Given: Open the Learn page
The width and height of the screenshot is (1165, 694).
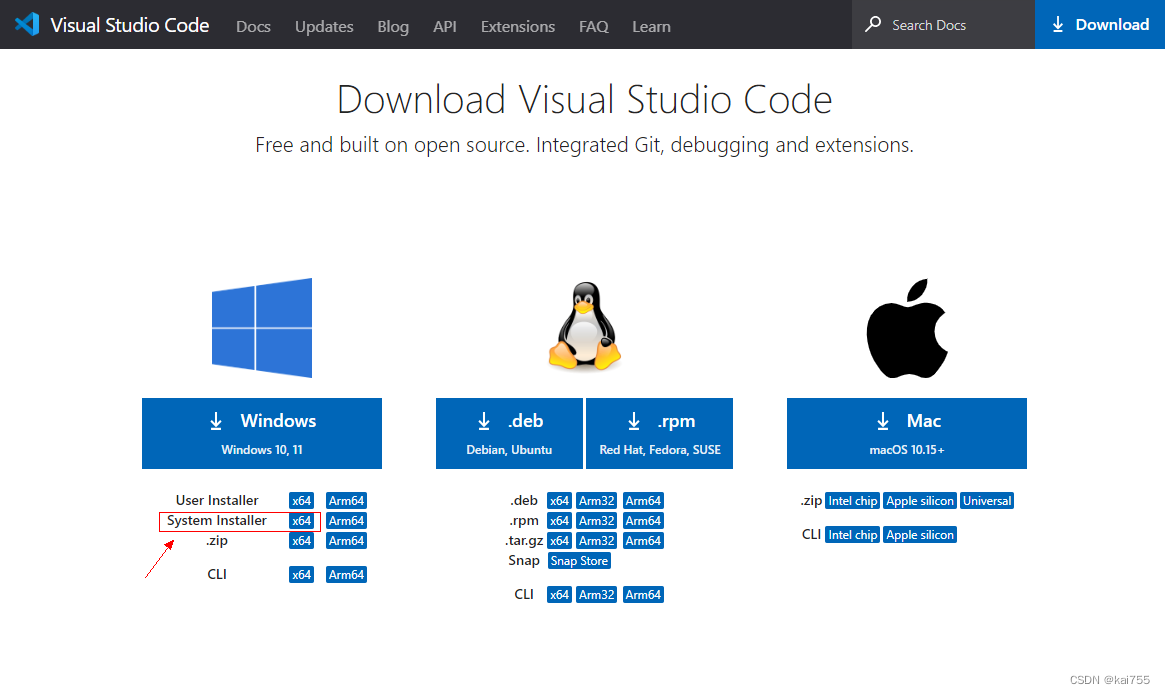Looking at the screenshot, I should point(652,27).
